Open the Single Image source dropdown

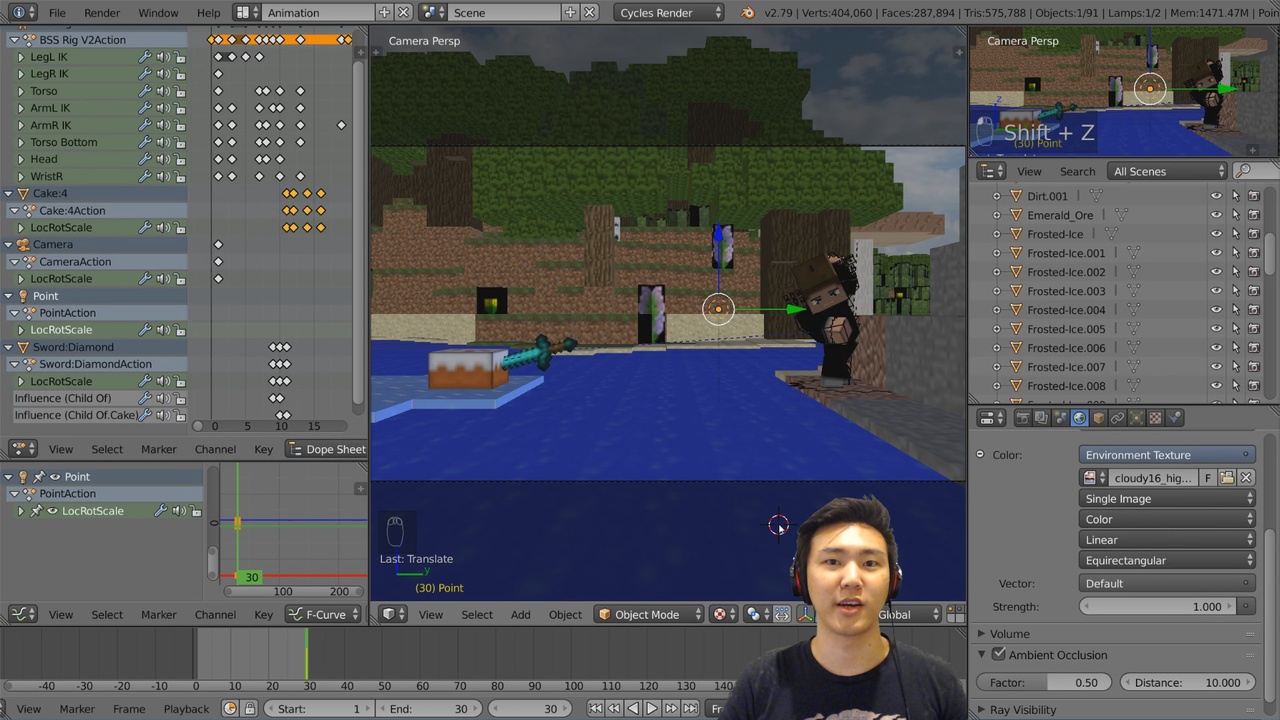click(x=1168, y=499)
